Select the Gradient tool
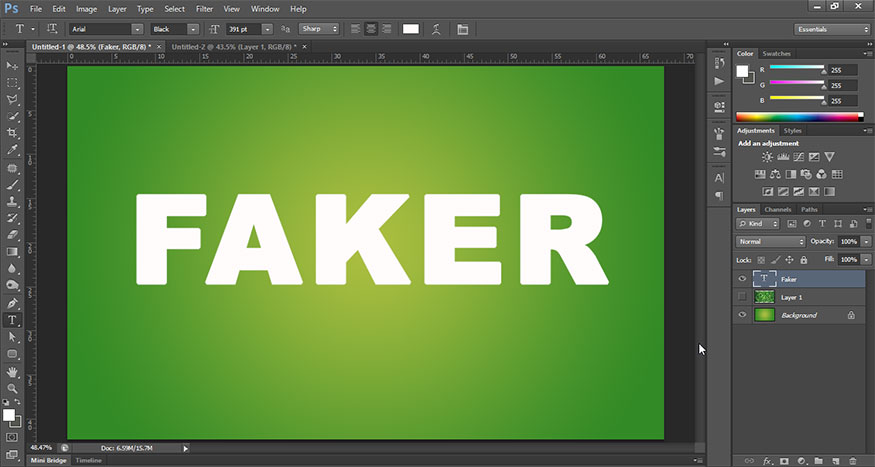Screen dimensions: 875x467 12,252
